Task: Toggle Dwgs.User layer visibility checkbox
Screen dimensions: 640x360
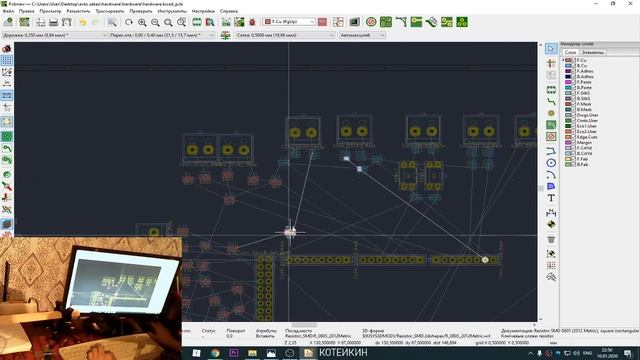Action: coord(573,115)
